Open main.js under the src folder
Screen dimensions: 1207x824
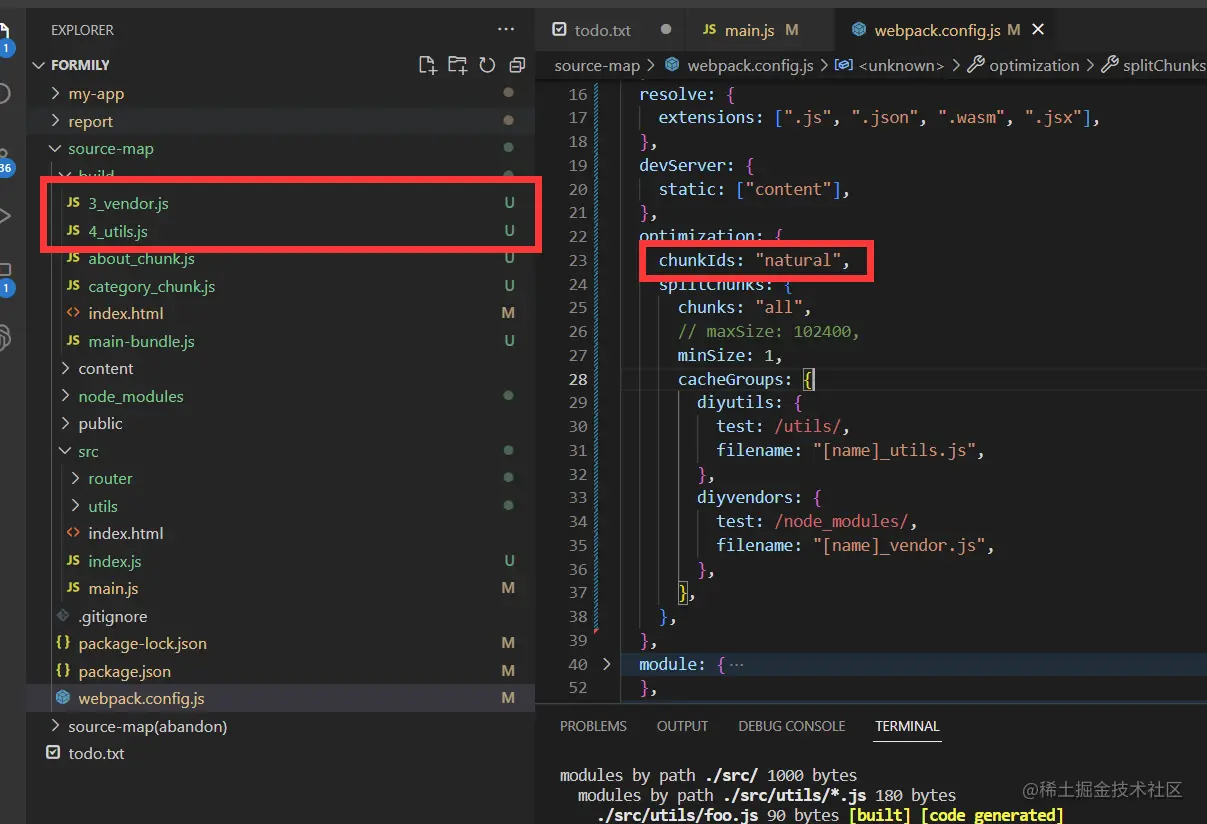(113, 588)
